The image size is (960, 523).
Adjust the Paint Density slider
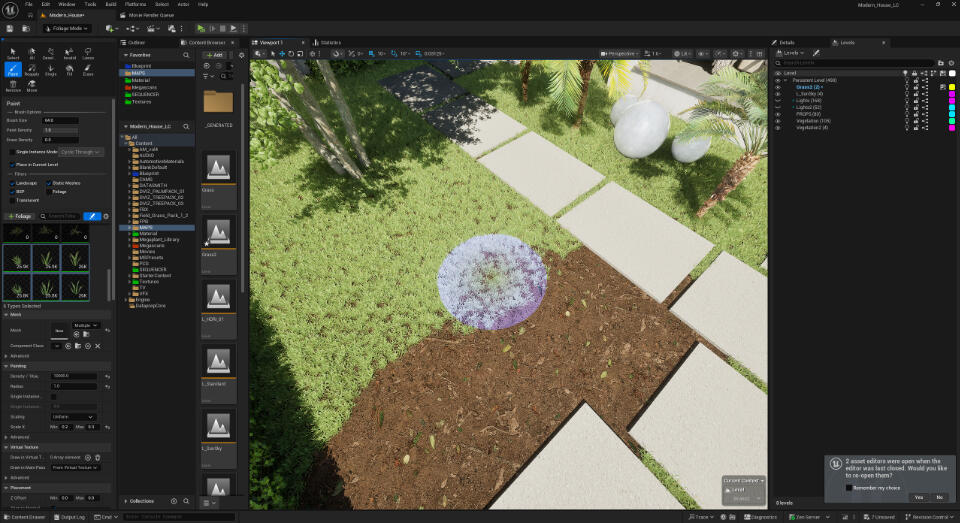click(x=60, y=130)
